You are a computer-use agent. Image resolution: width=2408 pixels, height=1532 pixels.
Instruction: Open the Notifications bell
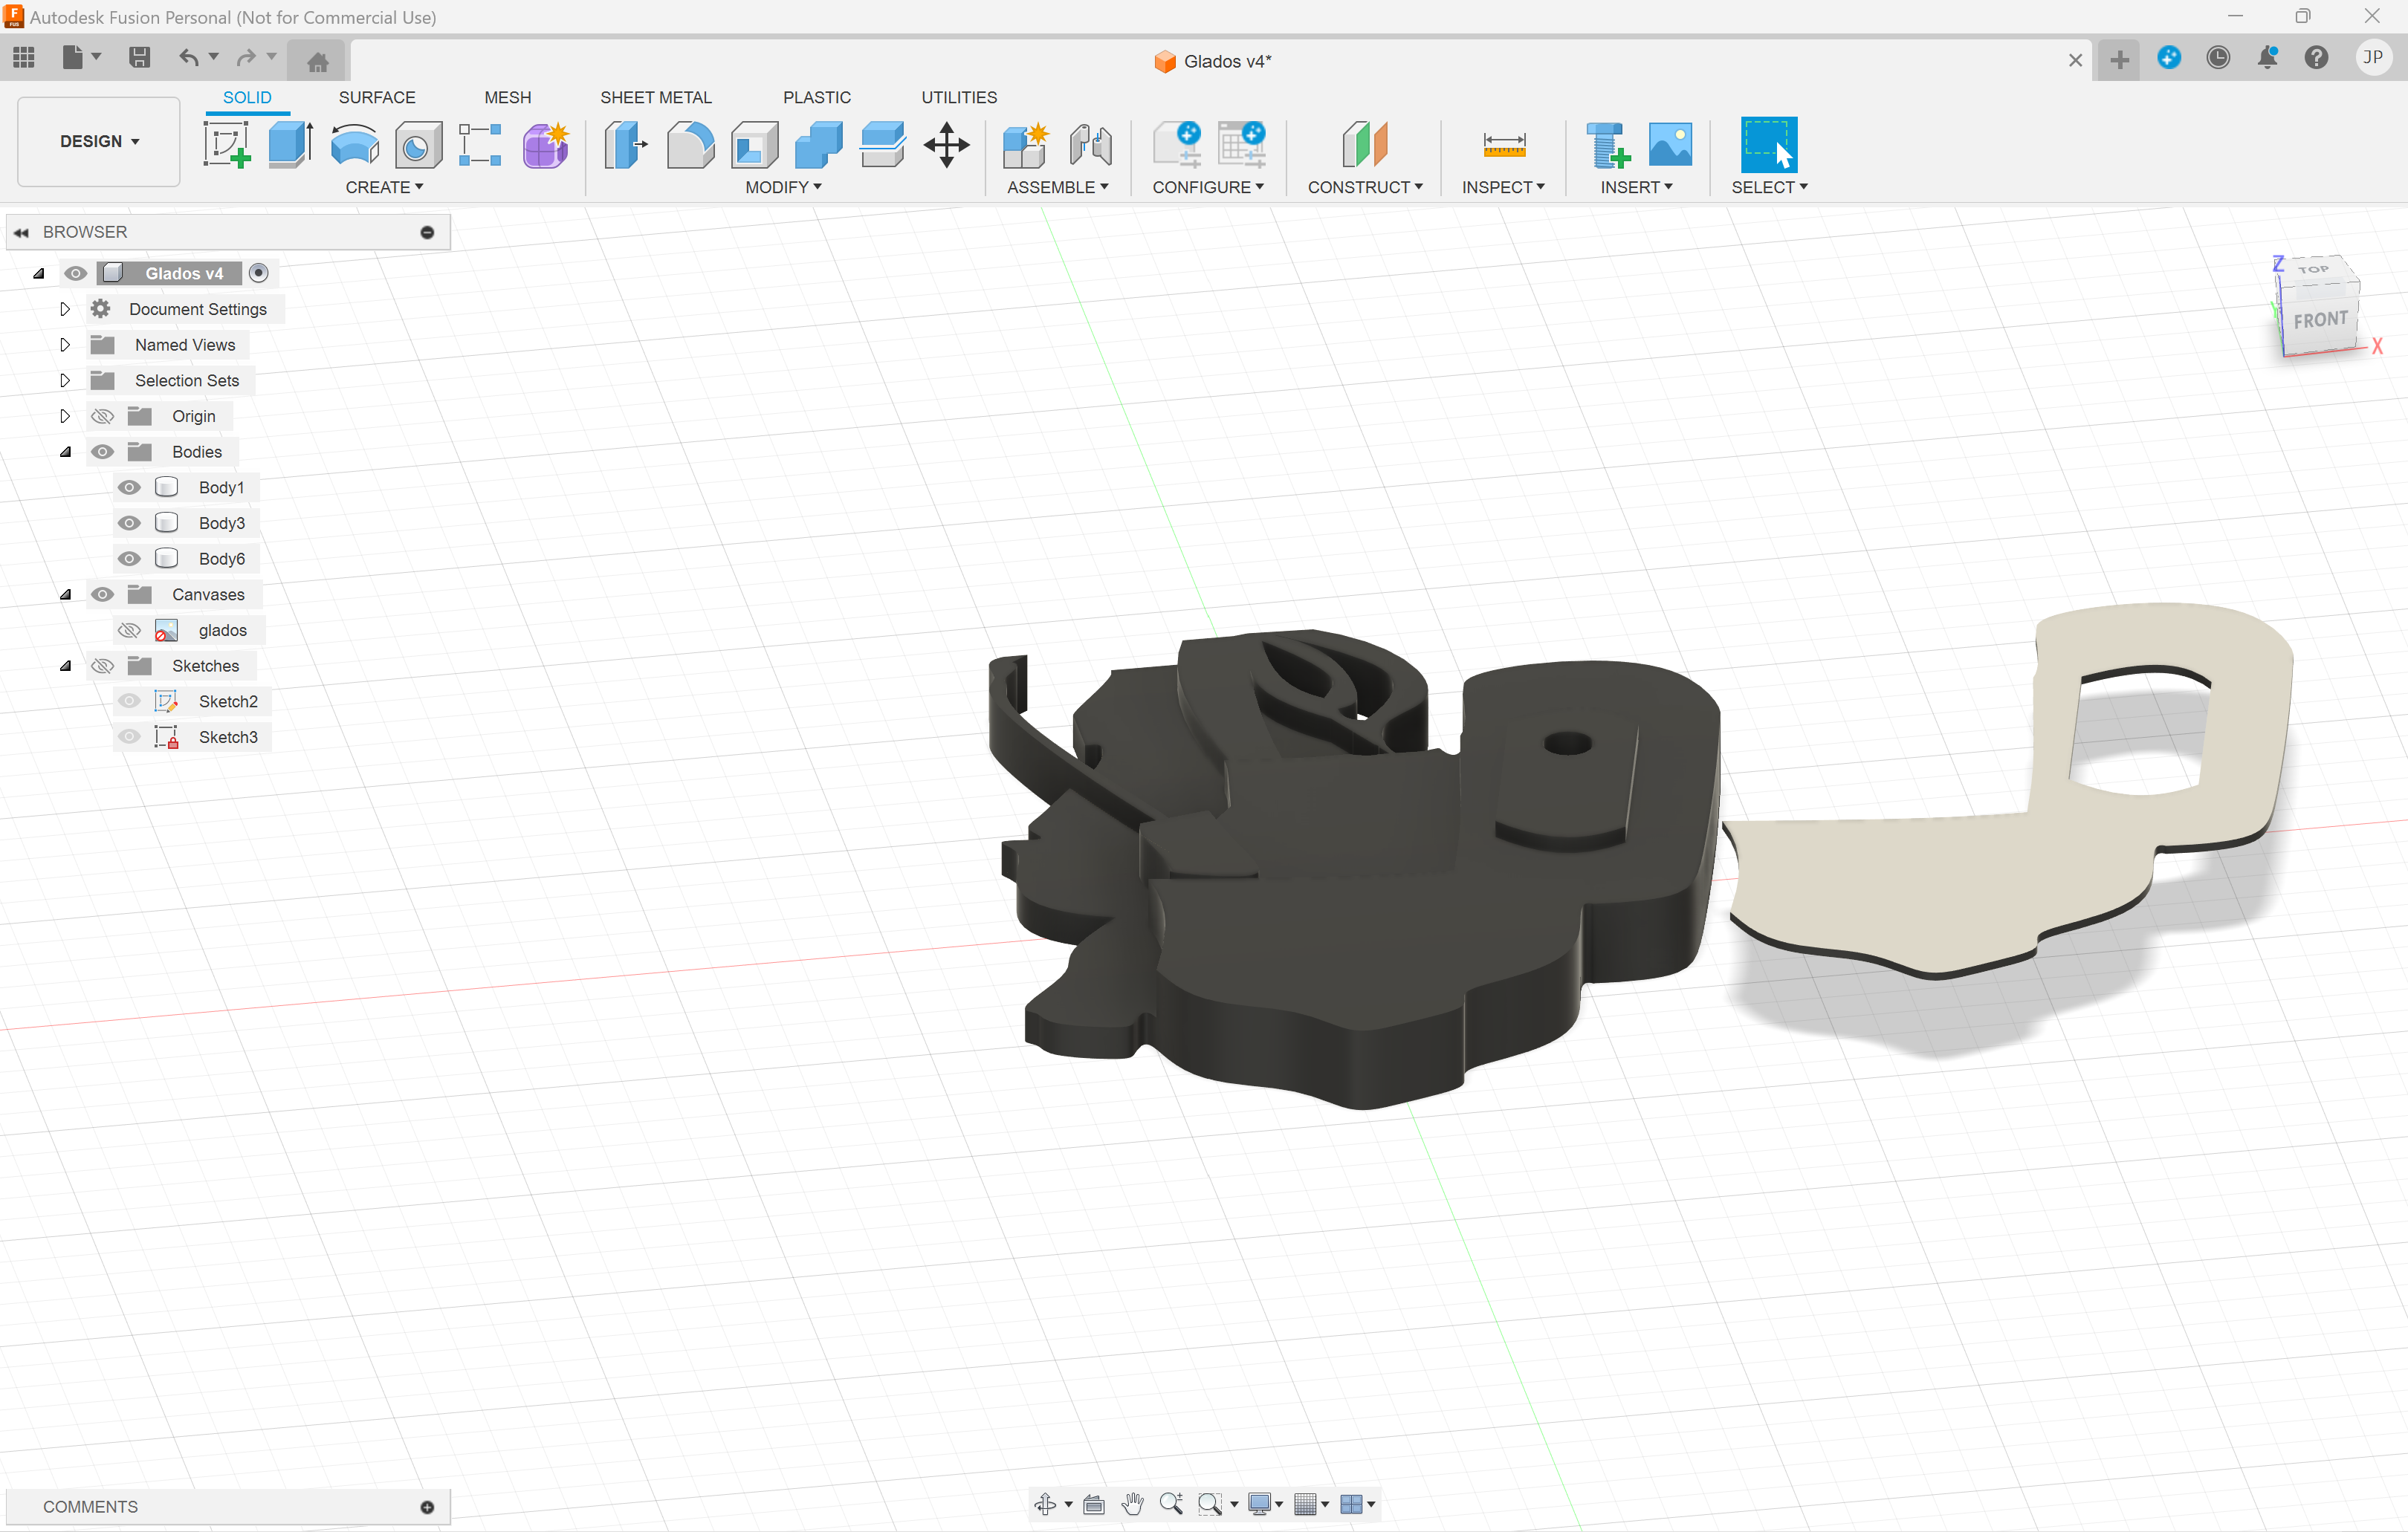(2267, 58)
